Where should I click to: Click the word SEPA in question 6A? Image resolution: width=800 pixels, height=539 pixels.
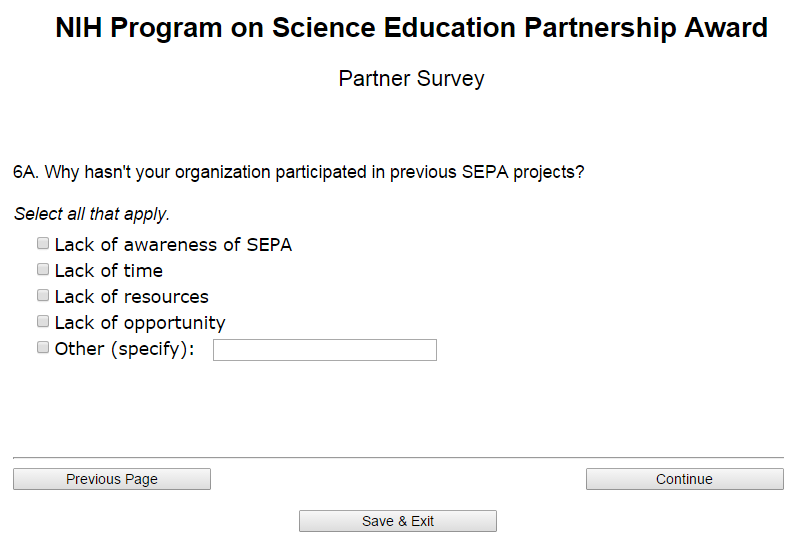point(483,172)
